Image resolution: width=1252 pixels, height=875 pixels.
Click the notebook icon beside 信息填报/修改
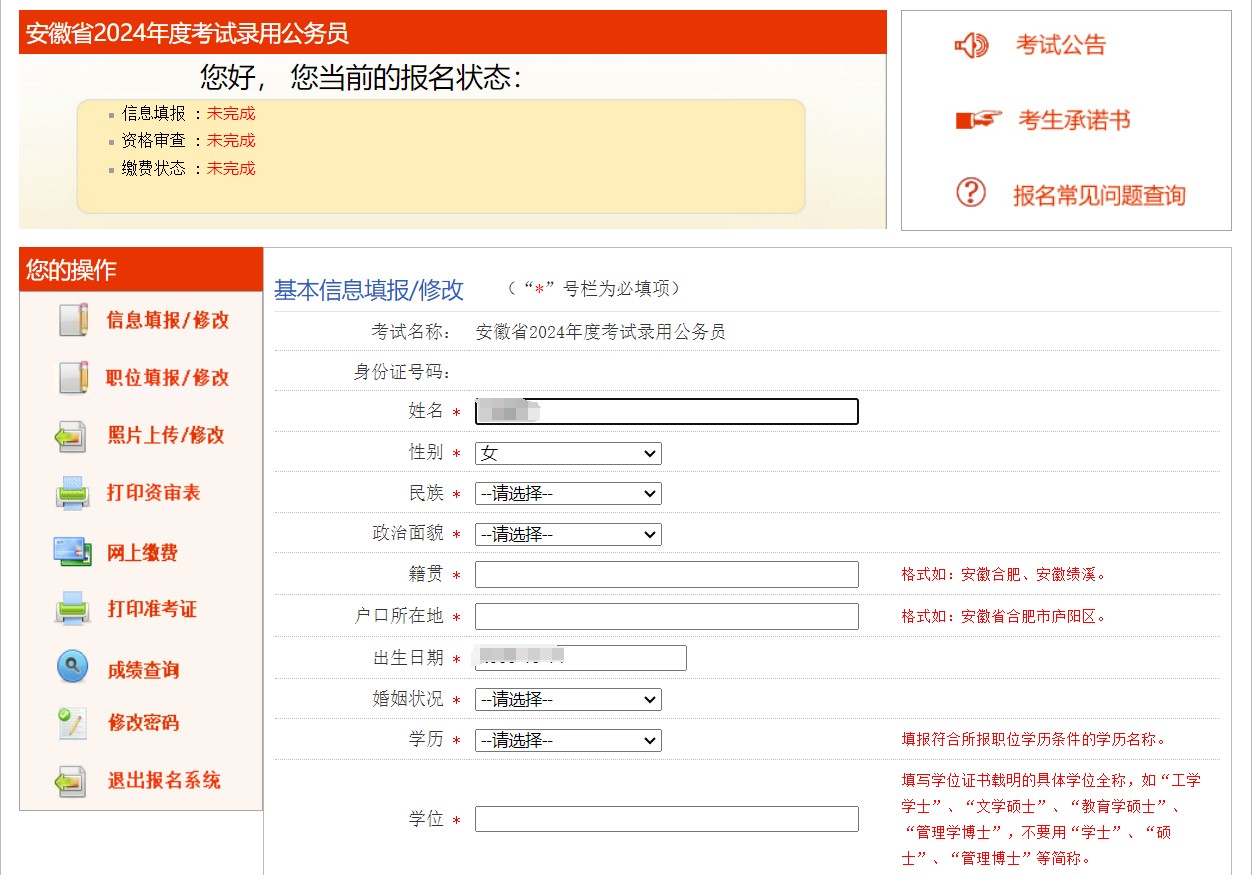[x=73, y=320]
